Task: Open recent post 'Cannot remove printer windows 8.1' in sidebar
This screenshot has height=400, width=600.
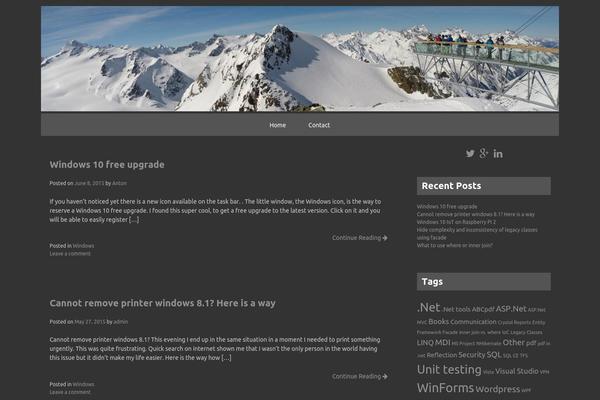Action: coord(476,214)
